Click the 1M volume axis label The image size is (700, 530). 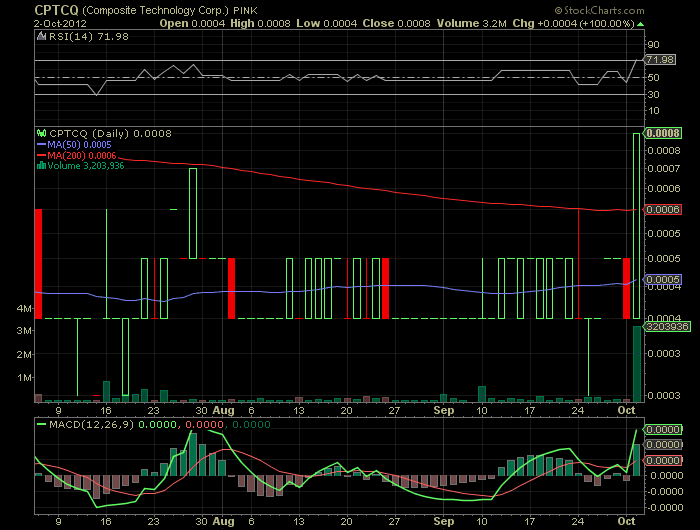tap(24, 378)
